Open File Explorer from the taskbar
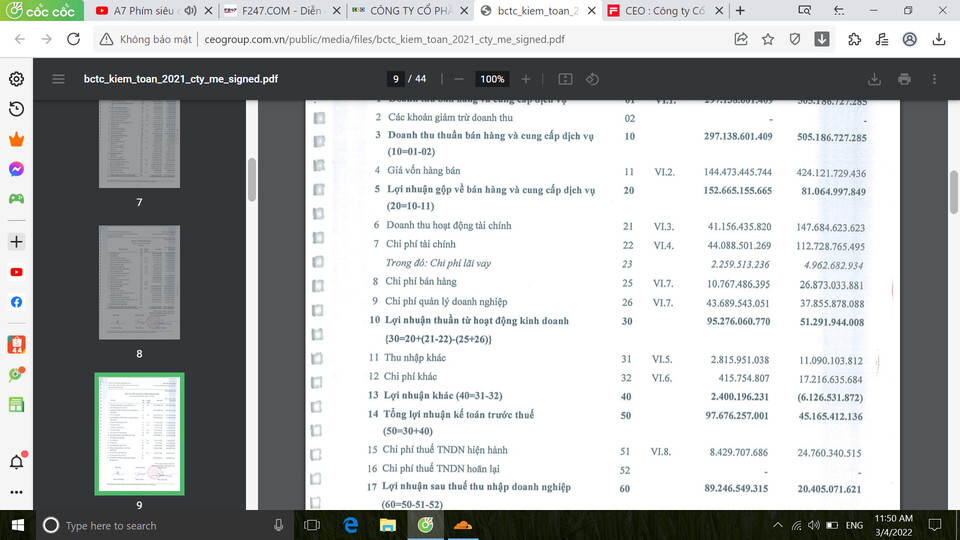 click(388, 525)
